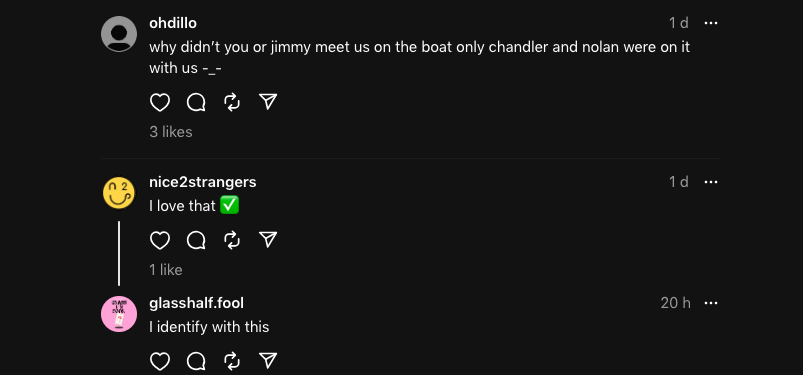Like ohdillo's comment with the heart icon
Screen dimensions: 803x375
[160, 102]
